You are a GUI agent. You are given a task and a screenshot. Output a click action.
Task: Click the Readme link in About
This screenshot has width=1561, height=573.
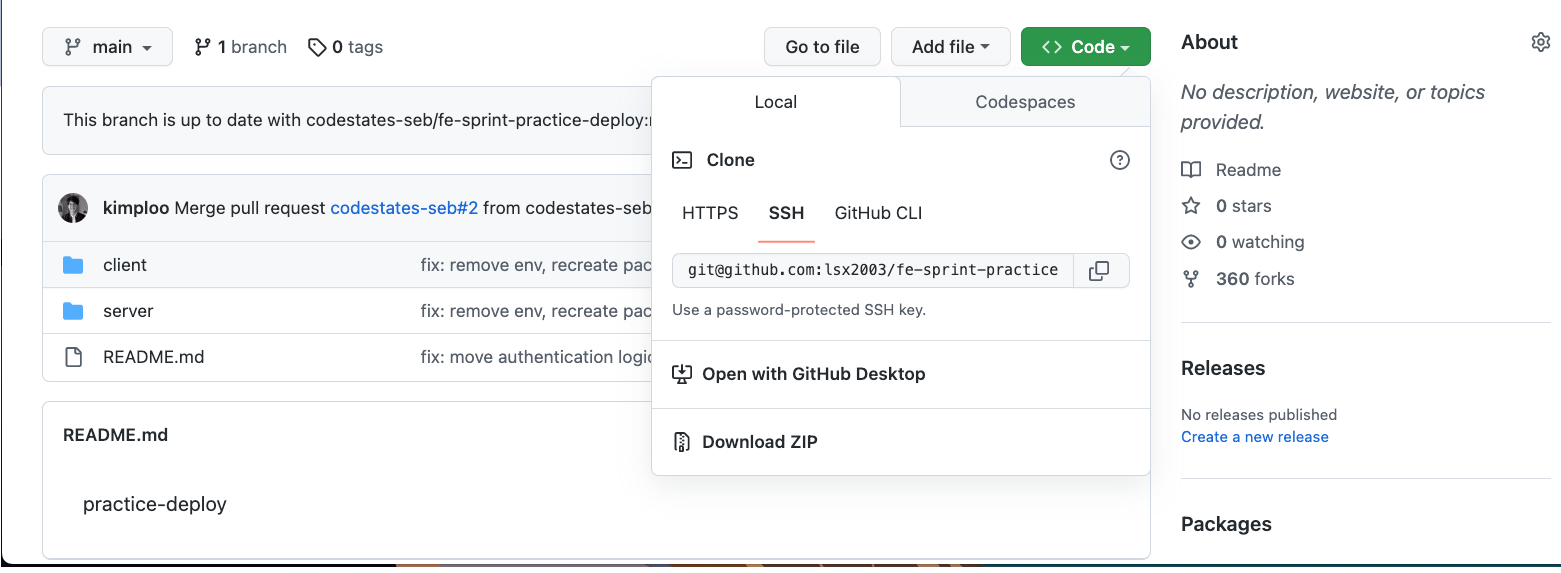click(1248, 170)
